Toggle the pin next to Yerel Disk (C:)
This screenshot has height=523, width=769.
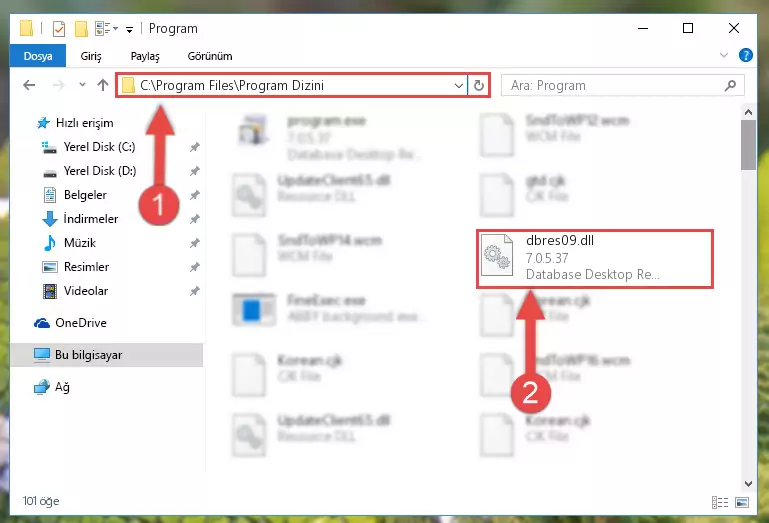(195, 147)
